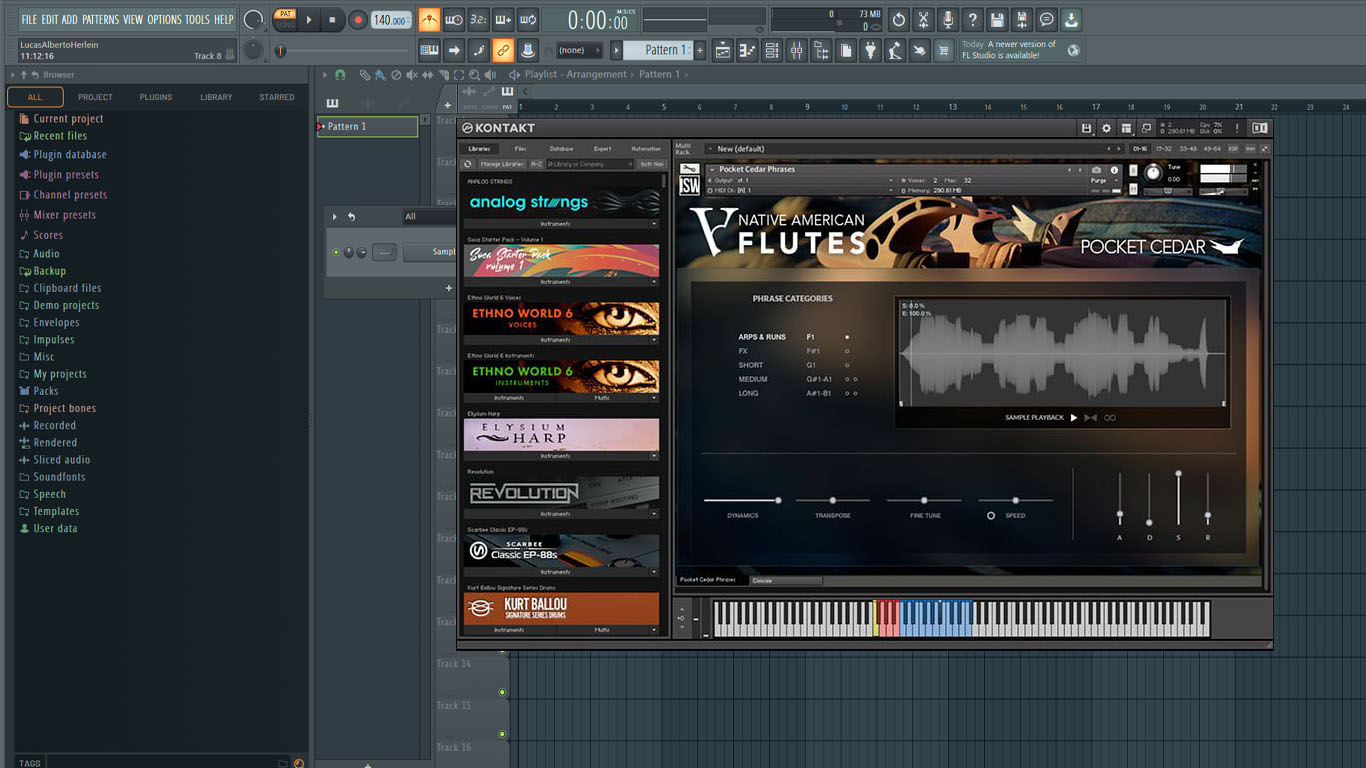This screenshot has height=768, width=1366.
Task: Adjust the DYNAMICS slider handle
Action: click(778, 500)
